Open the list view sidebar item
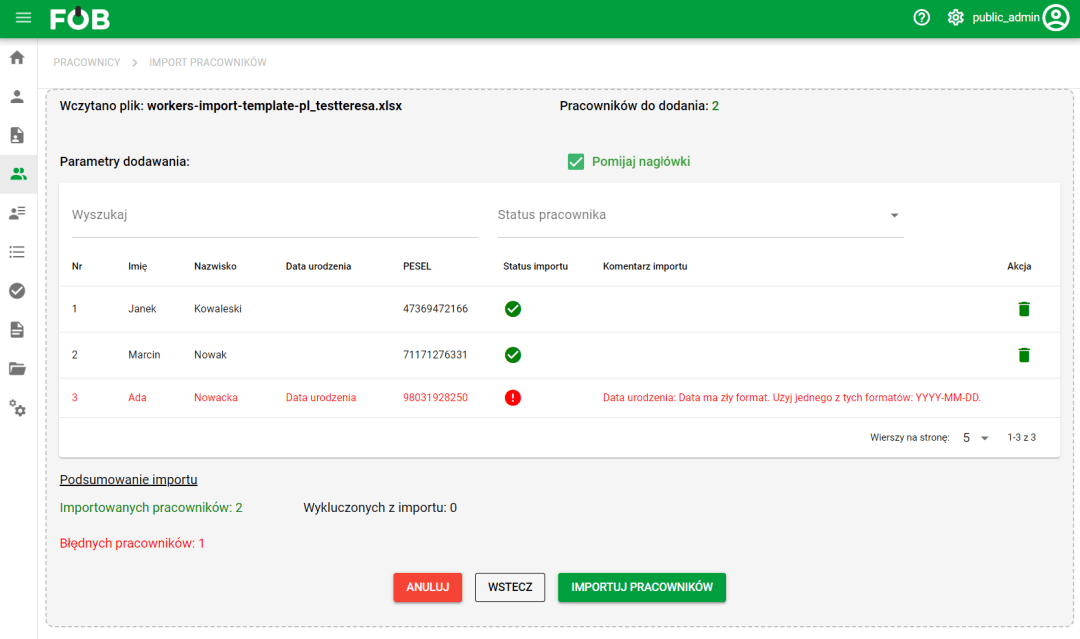Screen dimensions: 1080x639 (17, 251)
